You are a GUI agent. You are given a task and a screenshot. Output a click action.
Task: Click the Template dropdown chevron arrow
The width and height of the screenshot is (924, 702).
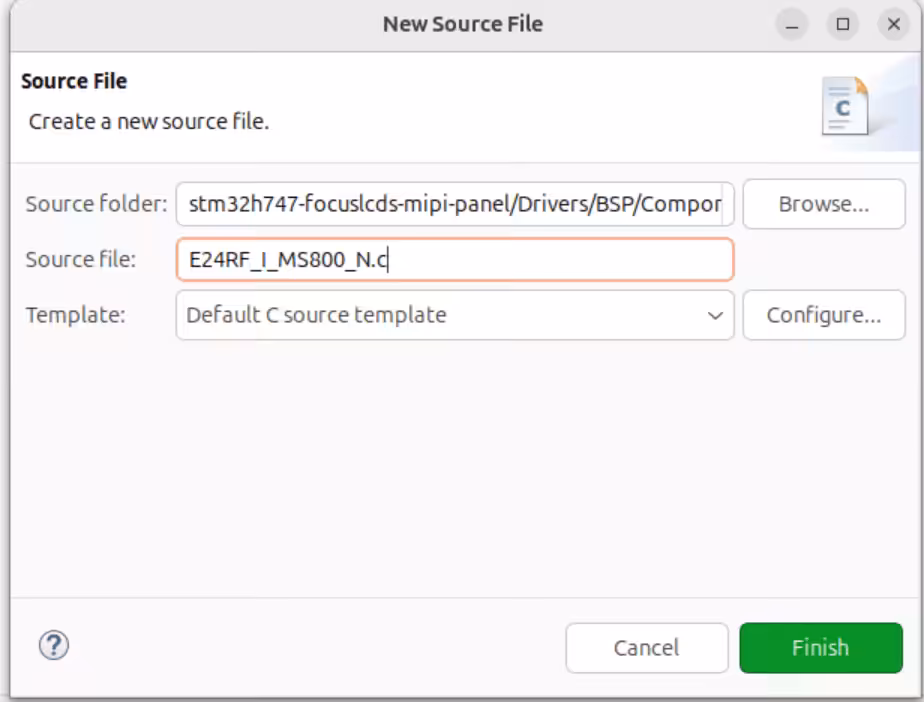point(715,315)
